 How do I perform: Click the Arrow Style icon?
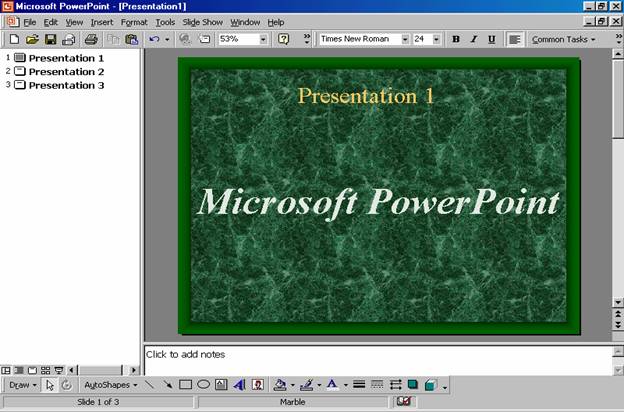tap(395, 385)
